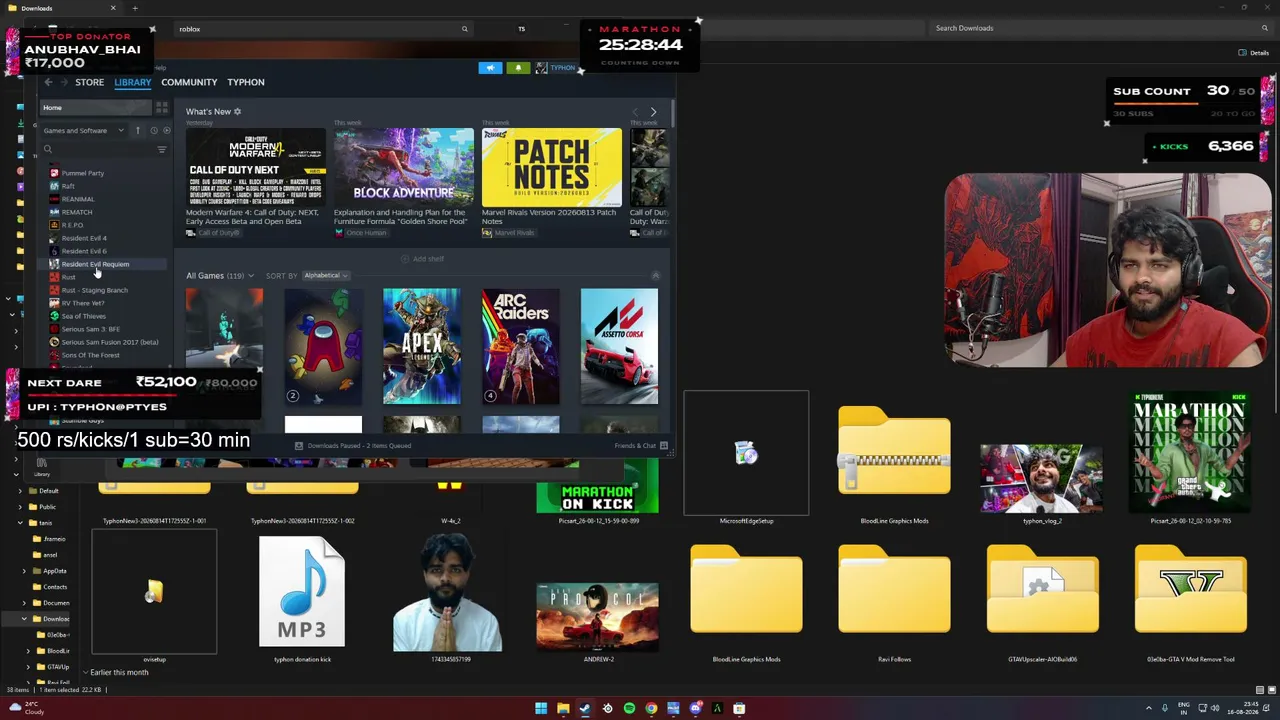Open the Steam COMMUNITY tab

189,82
